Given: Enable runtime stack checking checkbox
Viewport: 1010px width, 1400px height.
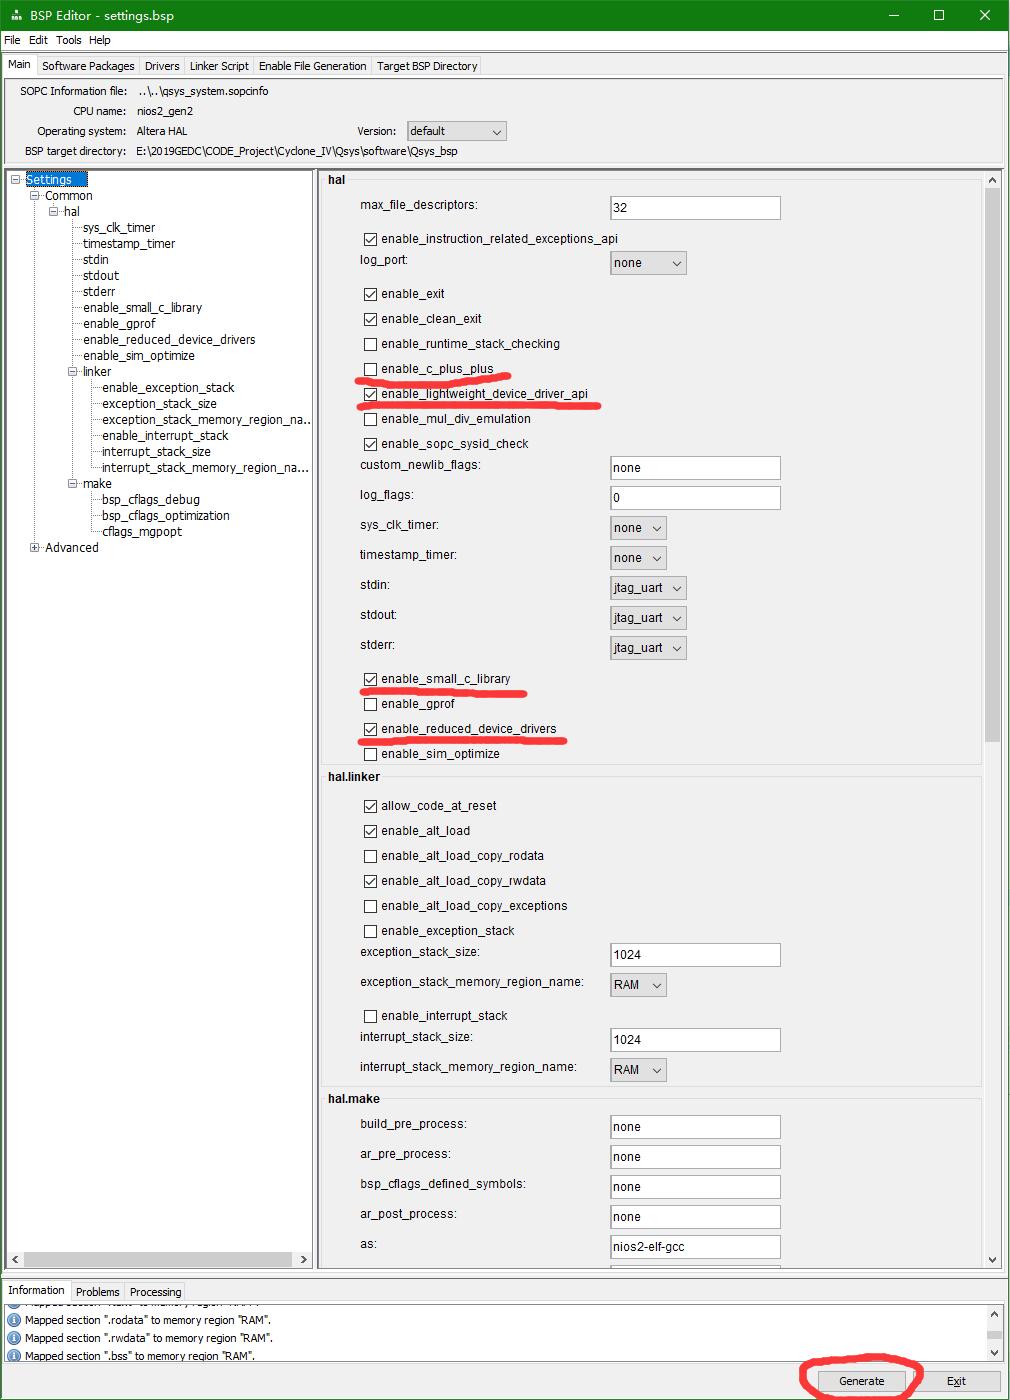Looking at the screenshot, I should coord(371,344).
